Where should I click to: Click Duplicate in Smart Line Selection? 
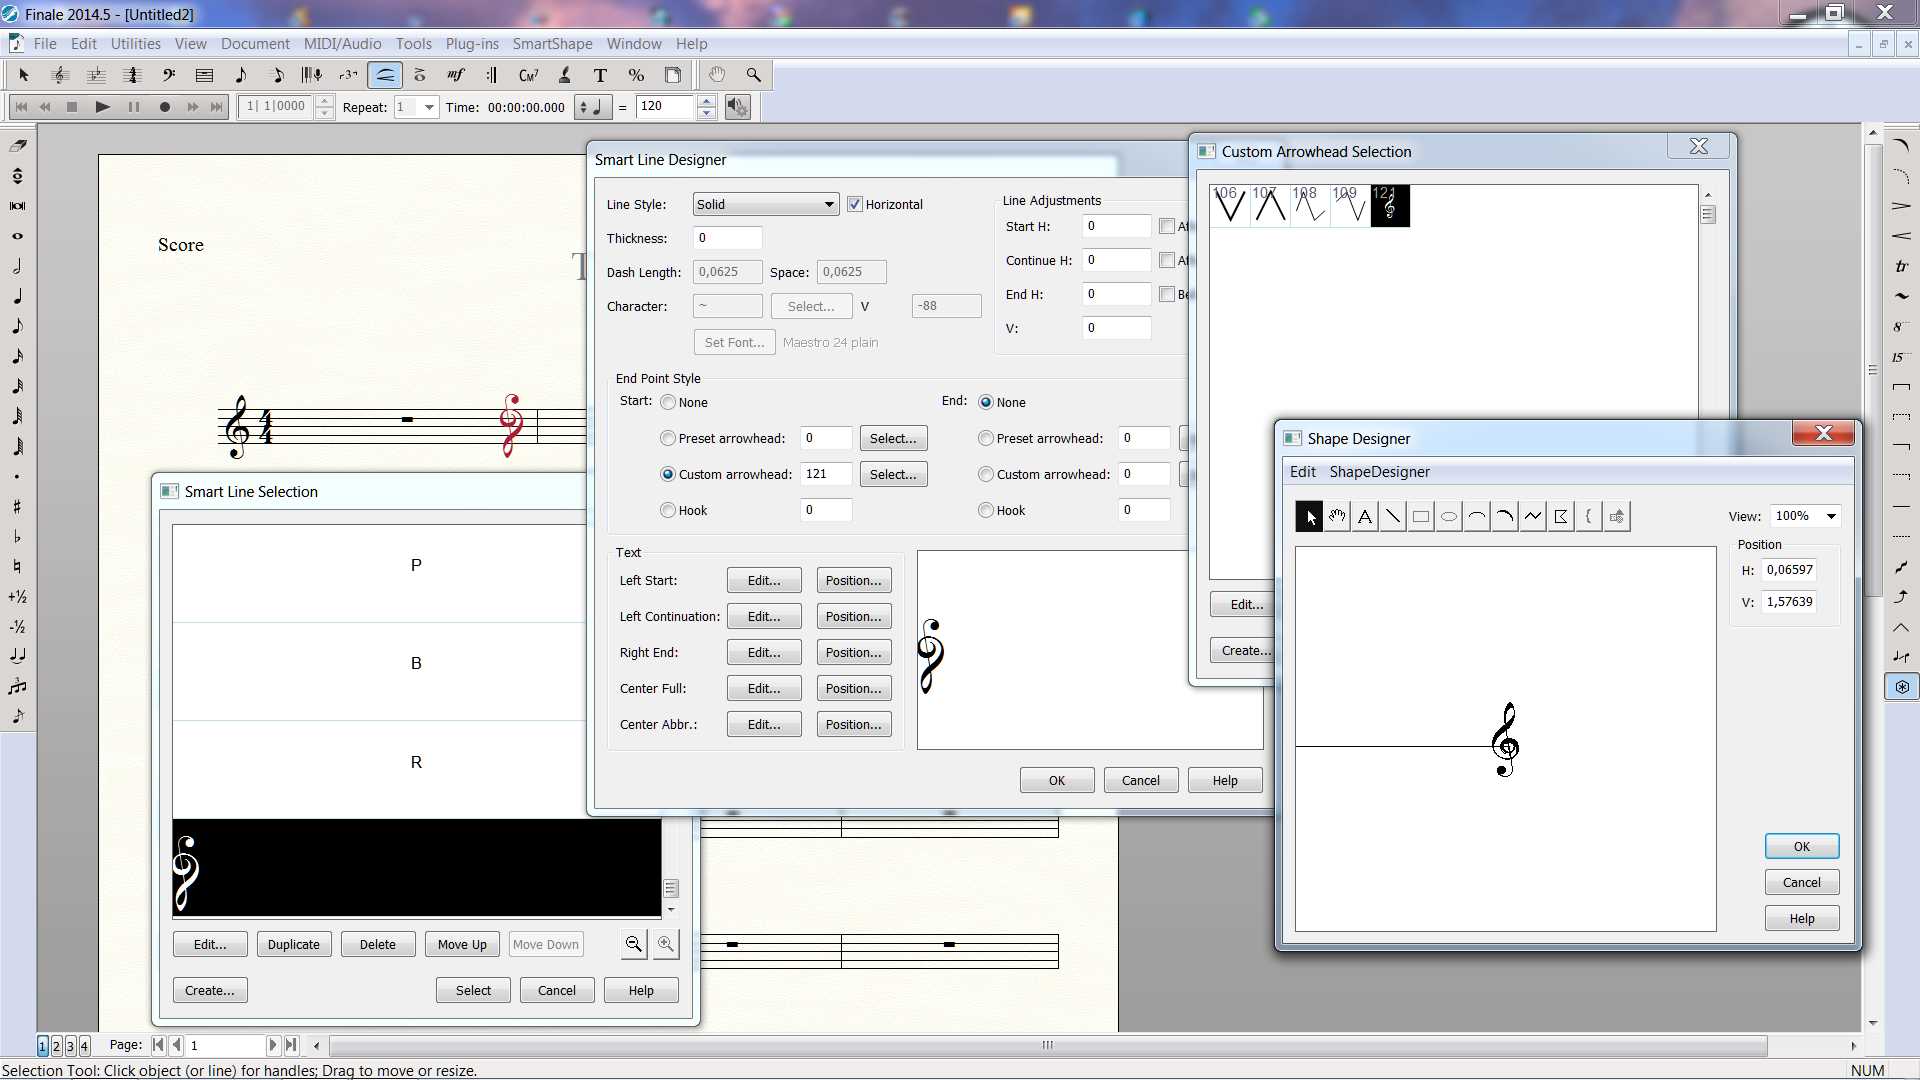(293, 944)
